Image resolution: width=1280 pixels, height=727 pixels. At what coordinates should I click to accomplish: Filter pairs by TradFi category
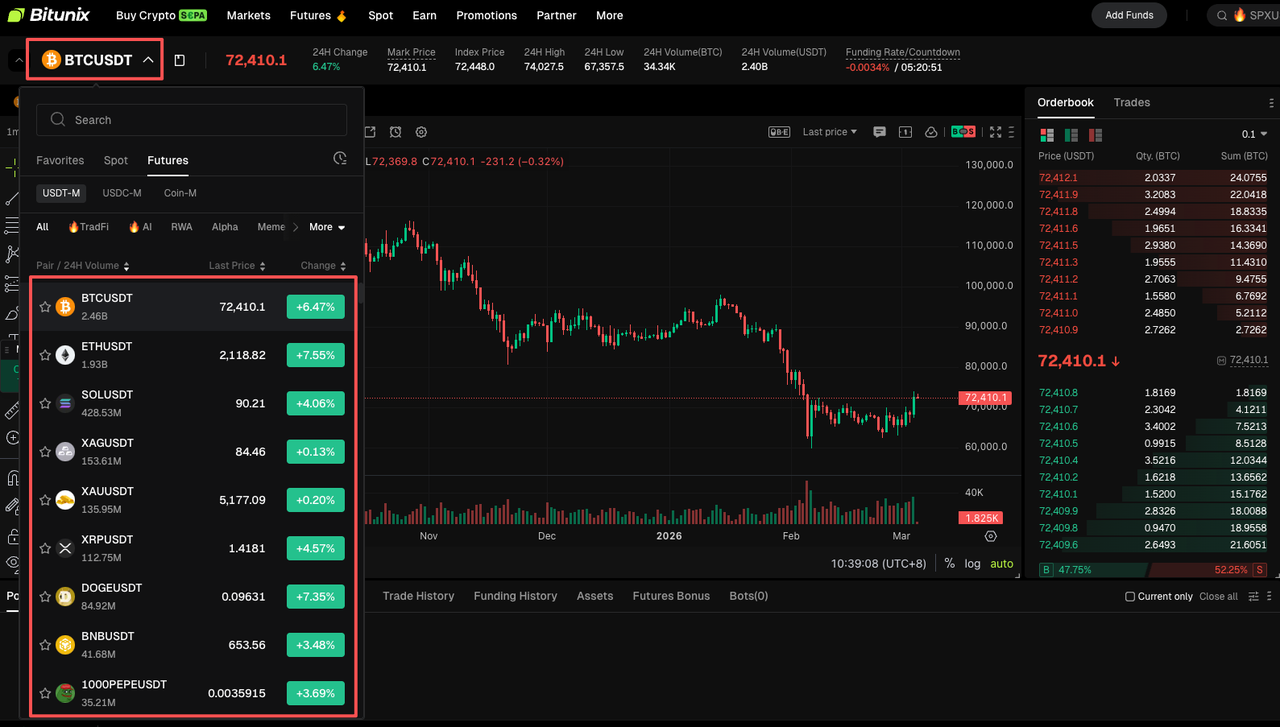pos(88,227)
